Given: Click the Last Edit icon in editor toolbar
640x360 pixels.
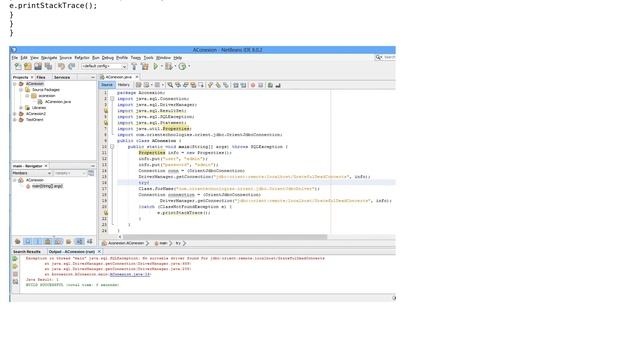Looking at the screenshot, I should pyautogui.click(x=138, y=85).
